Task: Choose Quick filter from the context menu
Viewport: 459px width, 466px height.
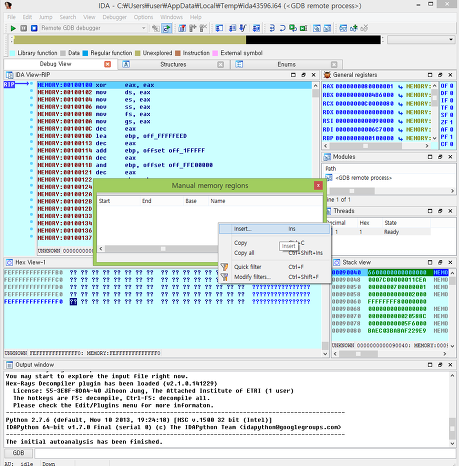Action: (274, 267)
